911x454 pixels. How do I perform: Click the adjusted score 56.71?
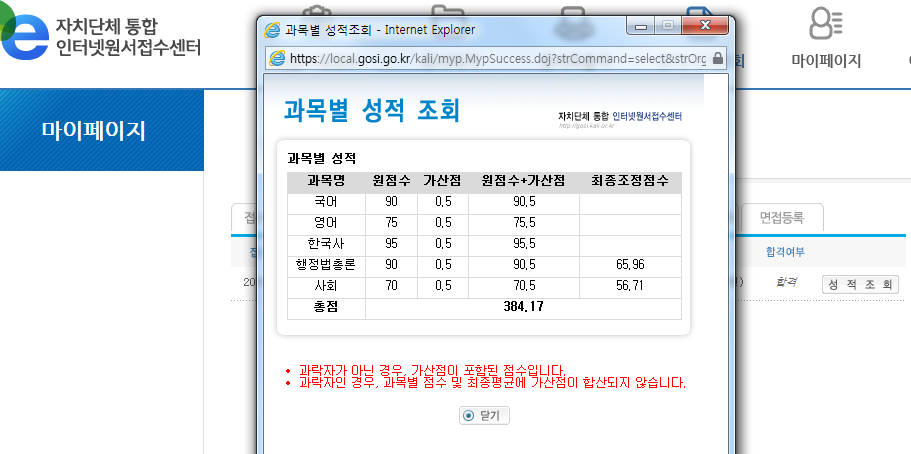630,285
